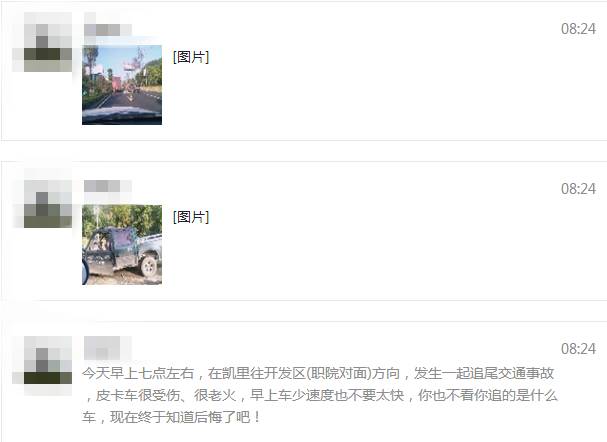This screenshot has width=607, height=442.
Task: Click the last text line 现在终于知道后悔了吧
Action: pyautogui.click(x=171, y=418)
